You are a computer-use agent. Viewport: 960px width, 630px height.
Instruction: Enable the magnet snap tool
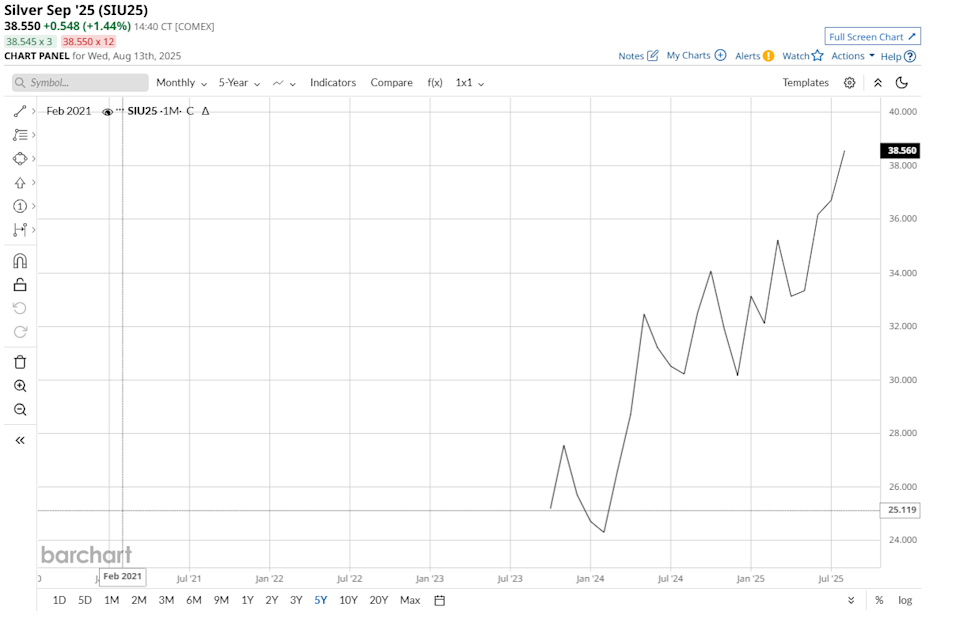coord(19,261)
